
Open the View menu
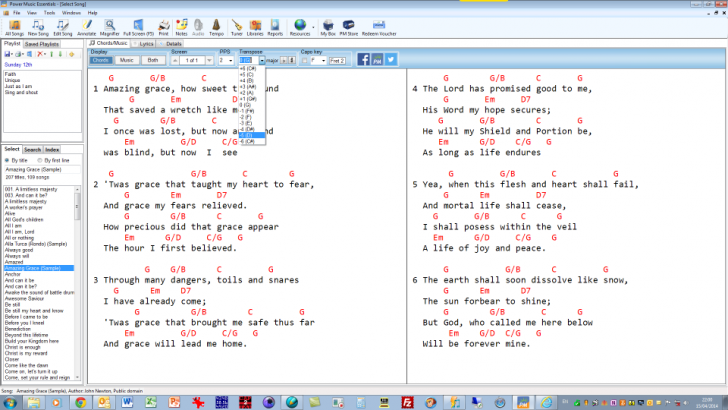tap(32, 13)
